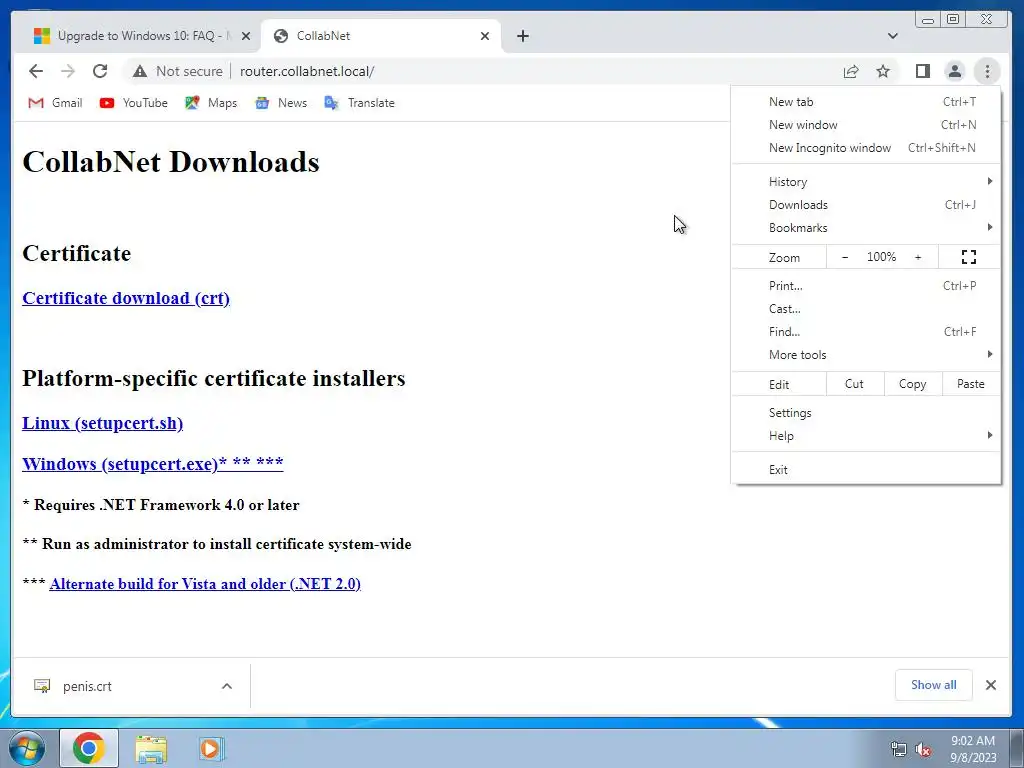
Task: Expand the Help submenu
Action: tap(866, 436)
